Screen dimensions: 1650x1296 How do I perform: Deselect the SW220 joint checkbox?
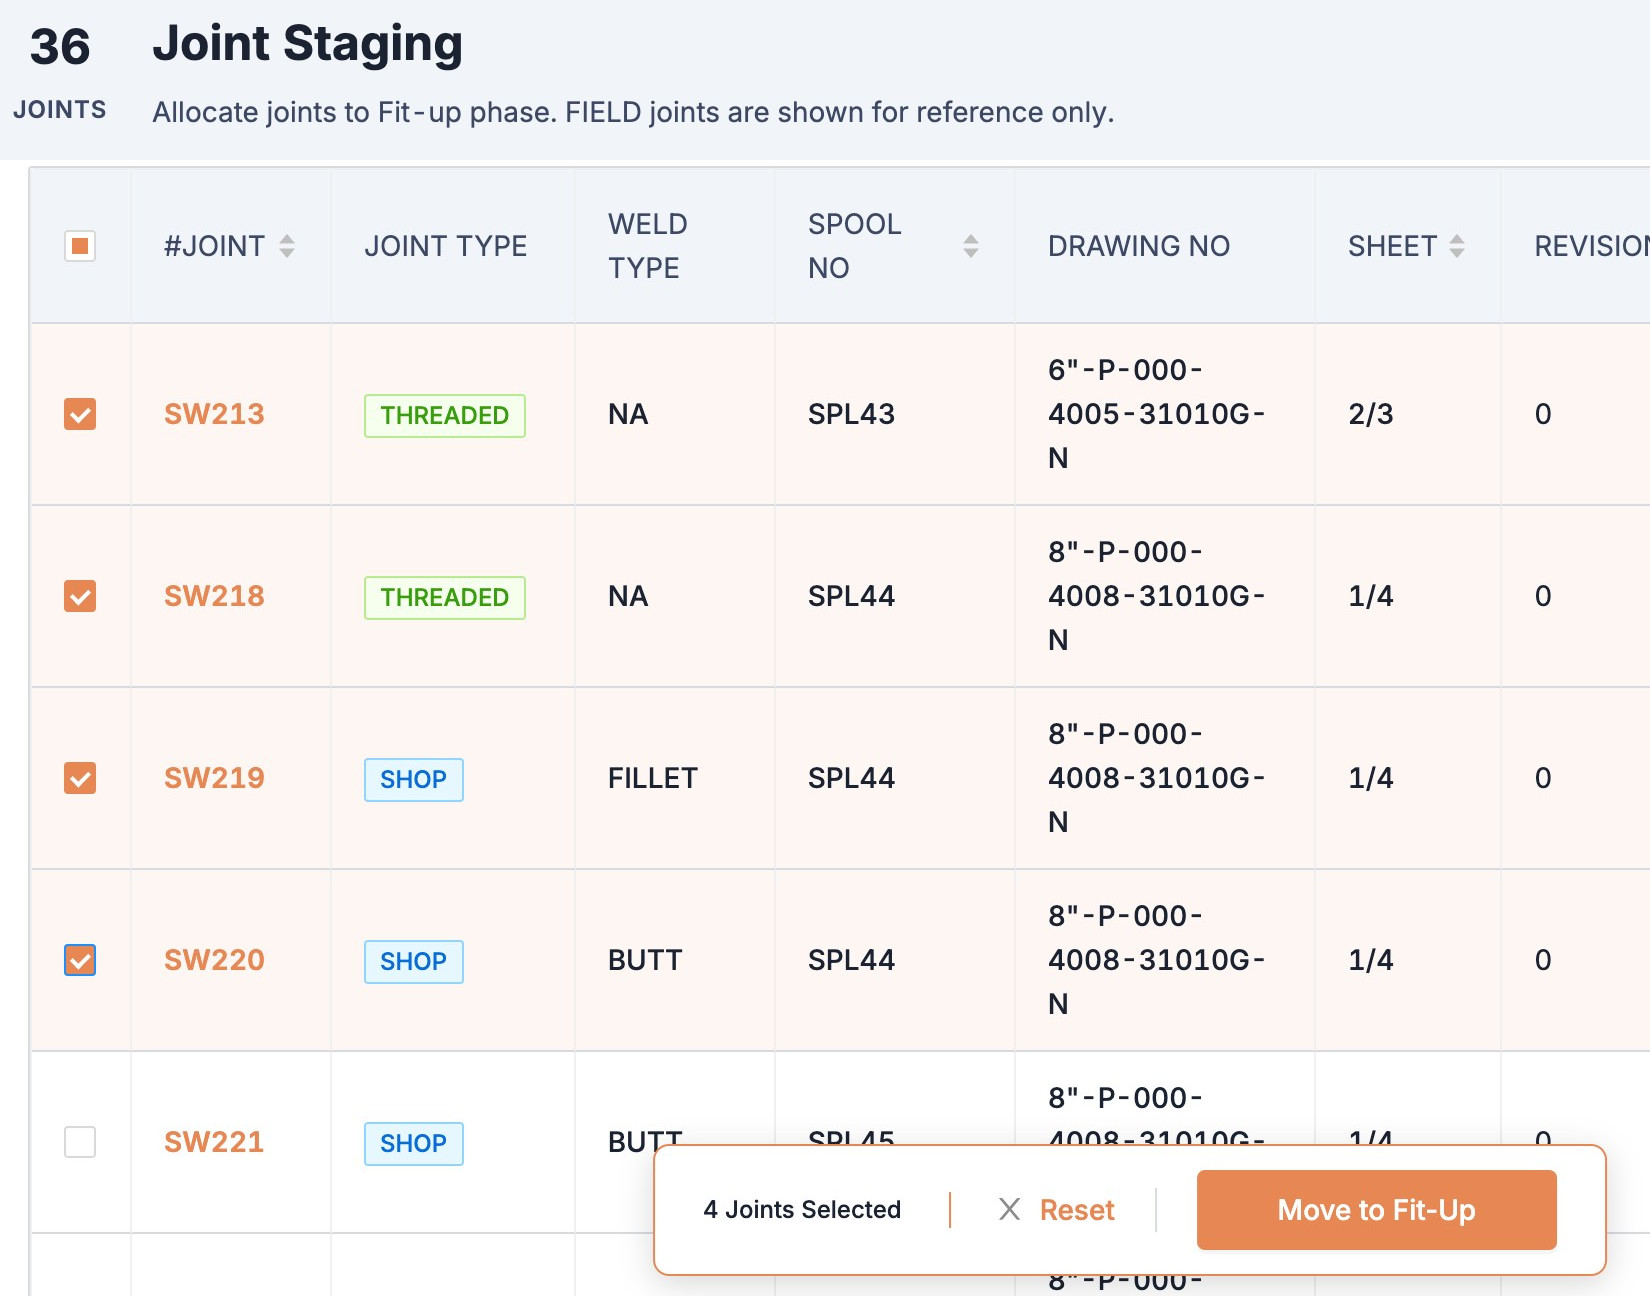point(80,960)
